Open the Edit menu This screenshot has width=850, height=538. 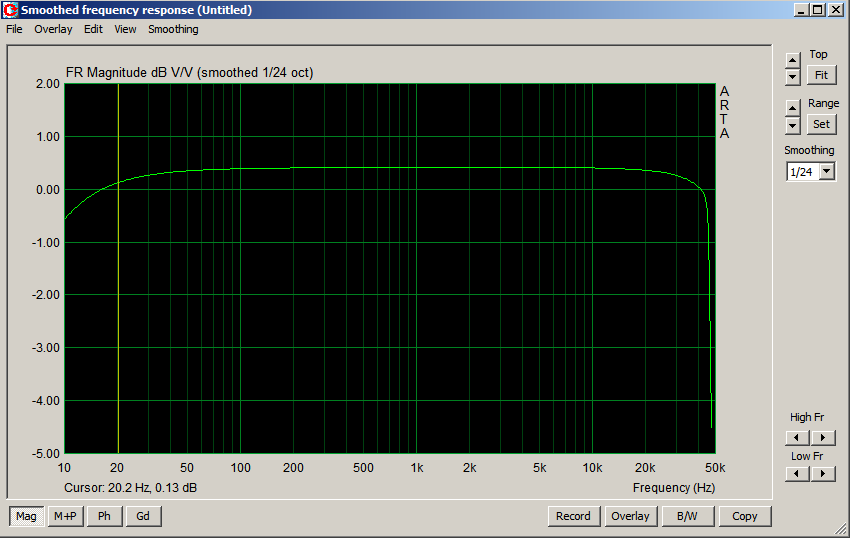(93, 29)
